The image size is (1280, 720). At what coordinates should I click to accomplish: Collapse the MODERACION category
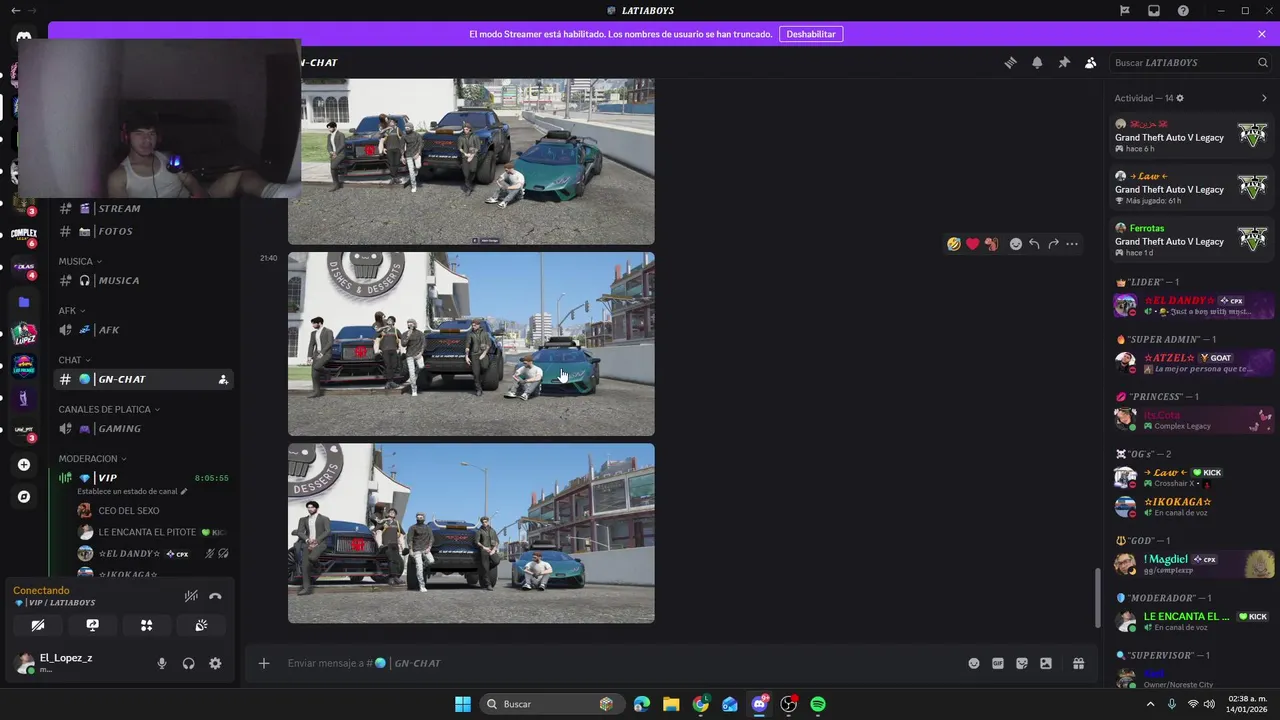click(93, 459)
